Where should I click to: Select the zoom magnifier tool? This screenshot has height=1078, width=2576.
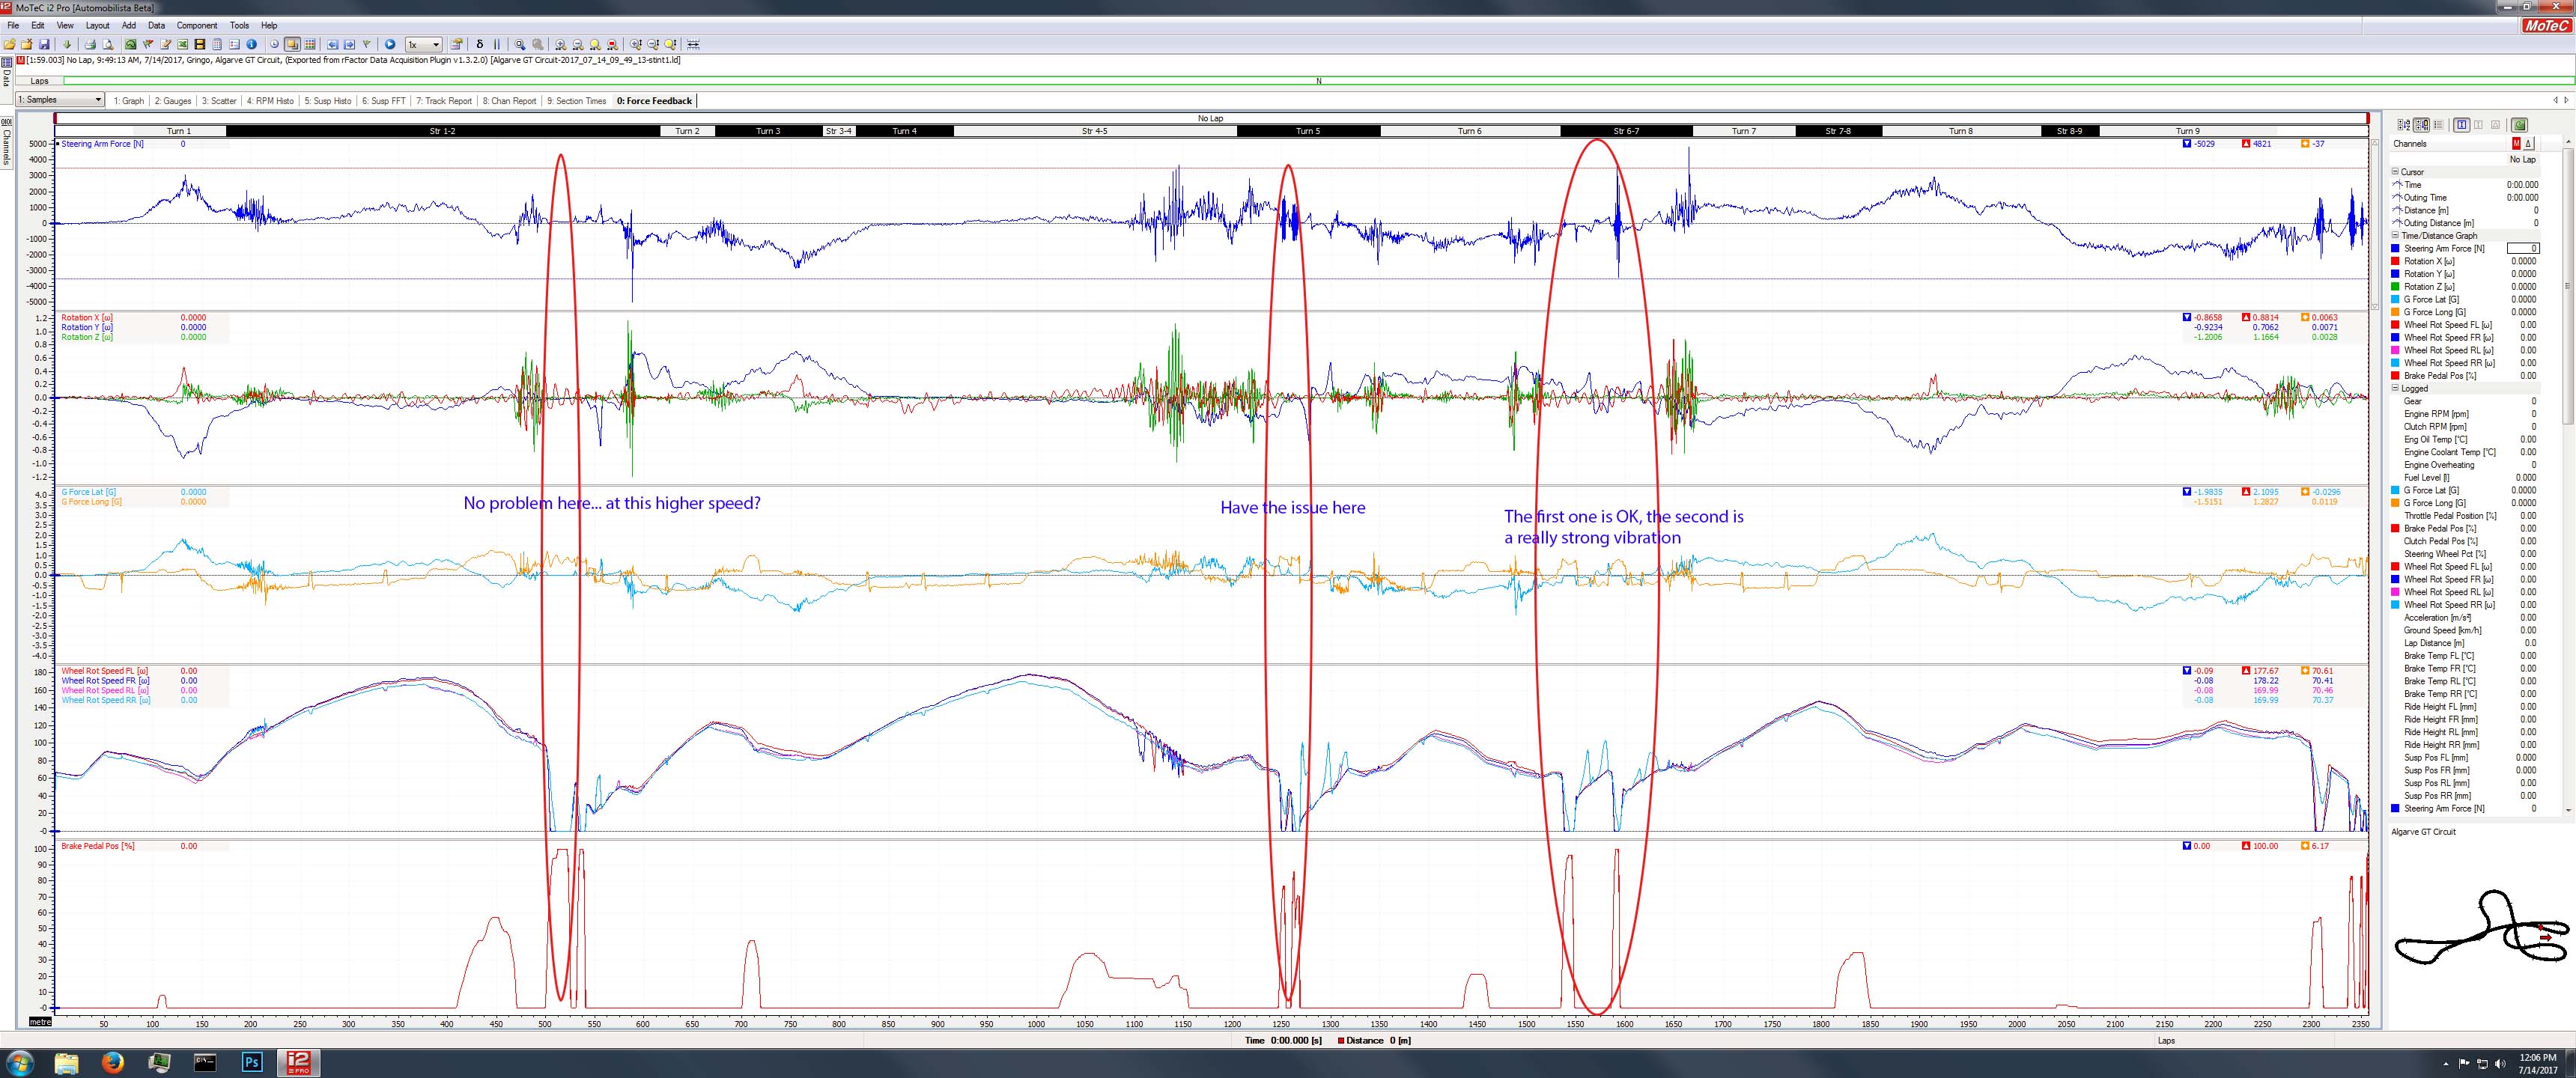click(x=520, y=44)
